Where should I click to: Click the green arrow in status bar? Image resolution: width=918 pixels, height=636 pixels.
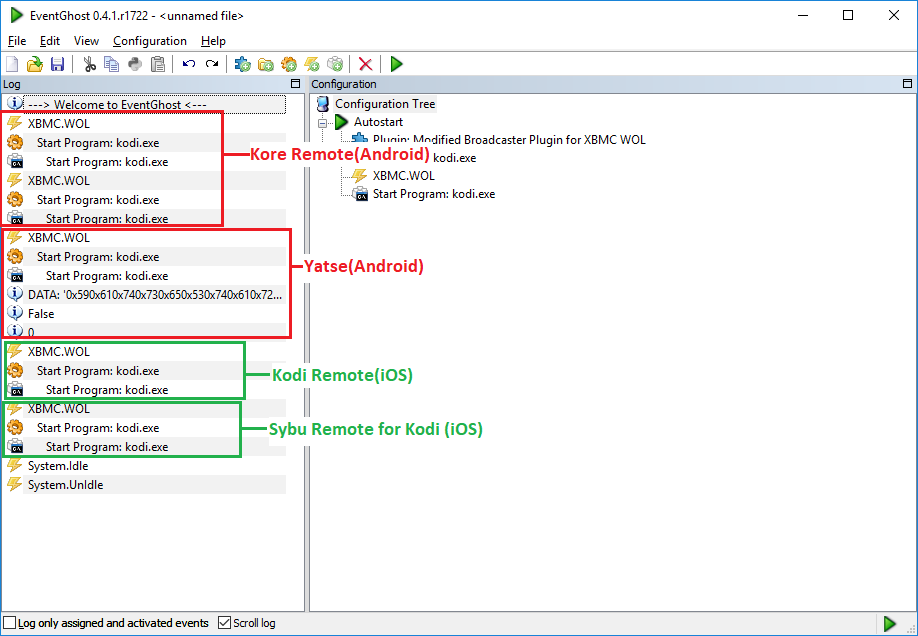(x=889, y=623)
